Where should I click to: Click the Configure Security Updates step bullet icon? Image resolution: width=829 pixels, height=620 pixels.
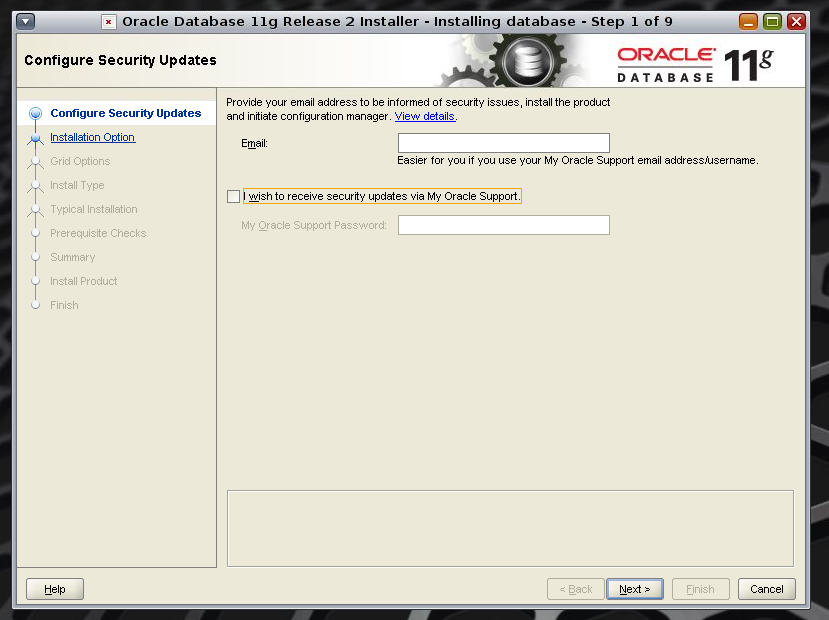[x=35, y=113]
